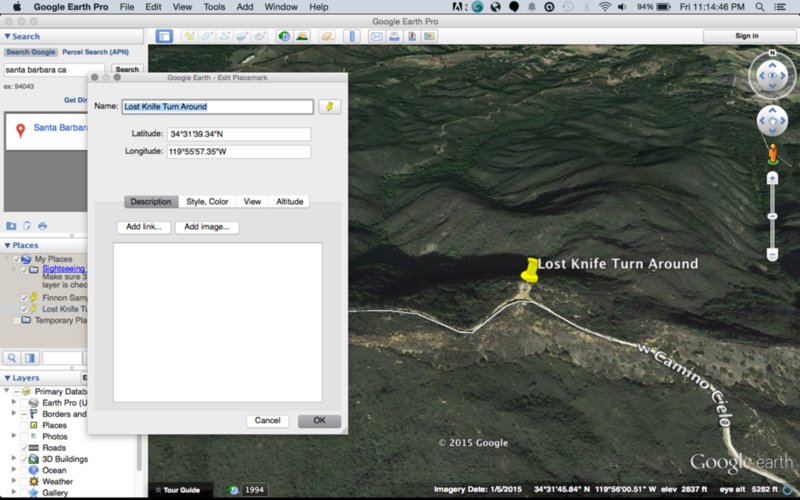Image resolution: width=800 pixels, height=500 pixels.
Task: Click the Print toolbar icon
Action: point(394,36)
